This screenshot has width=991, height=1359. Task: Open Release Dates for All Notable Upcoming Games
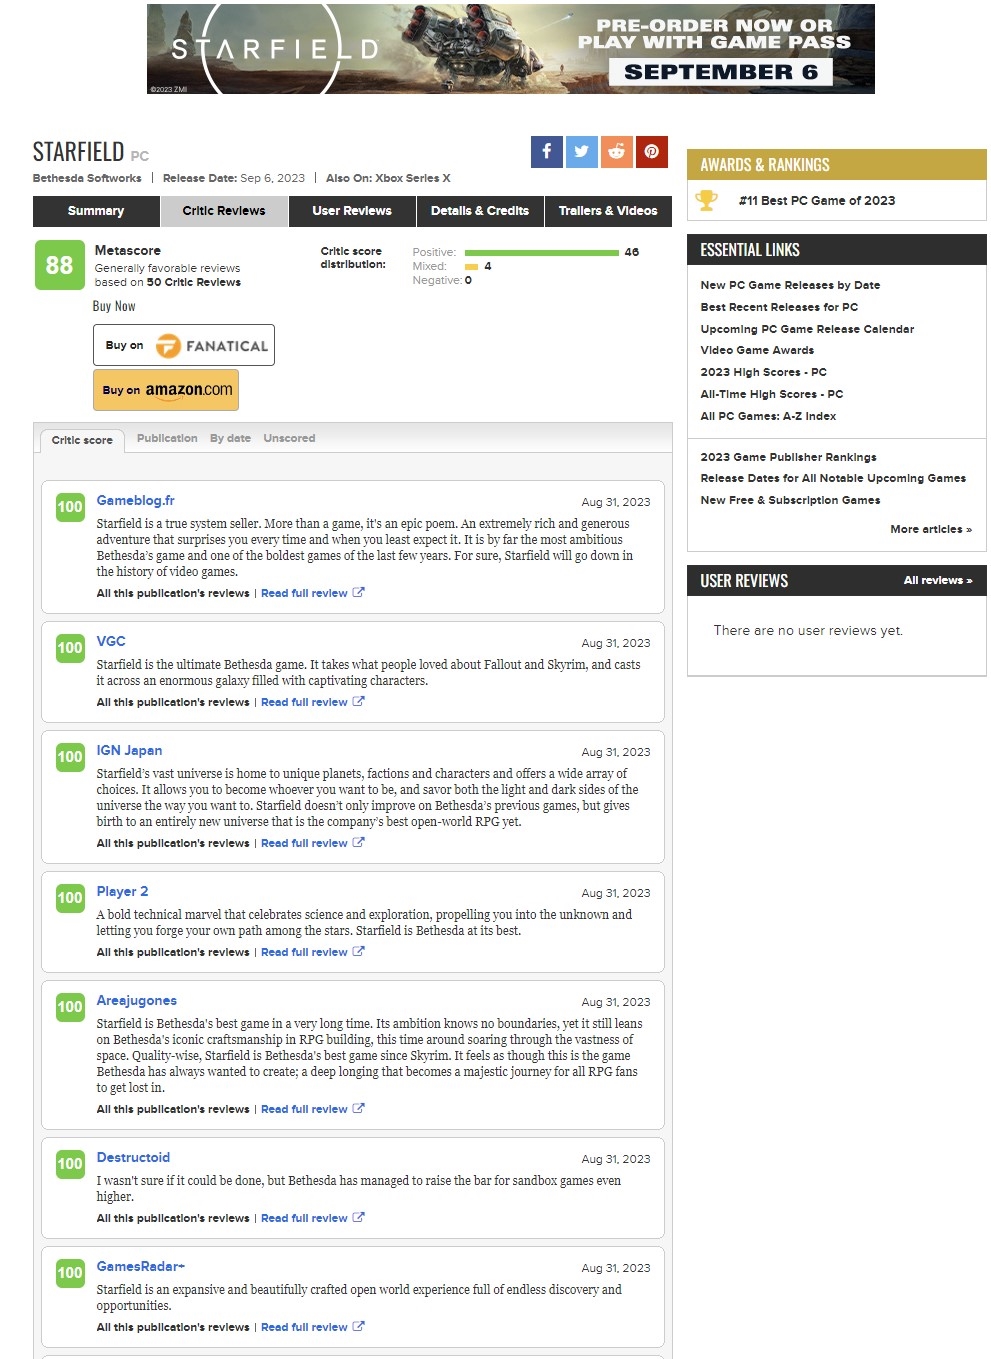click(x=833, y=478)
